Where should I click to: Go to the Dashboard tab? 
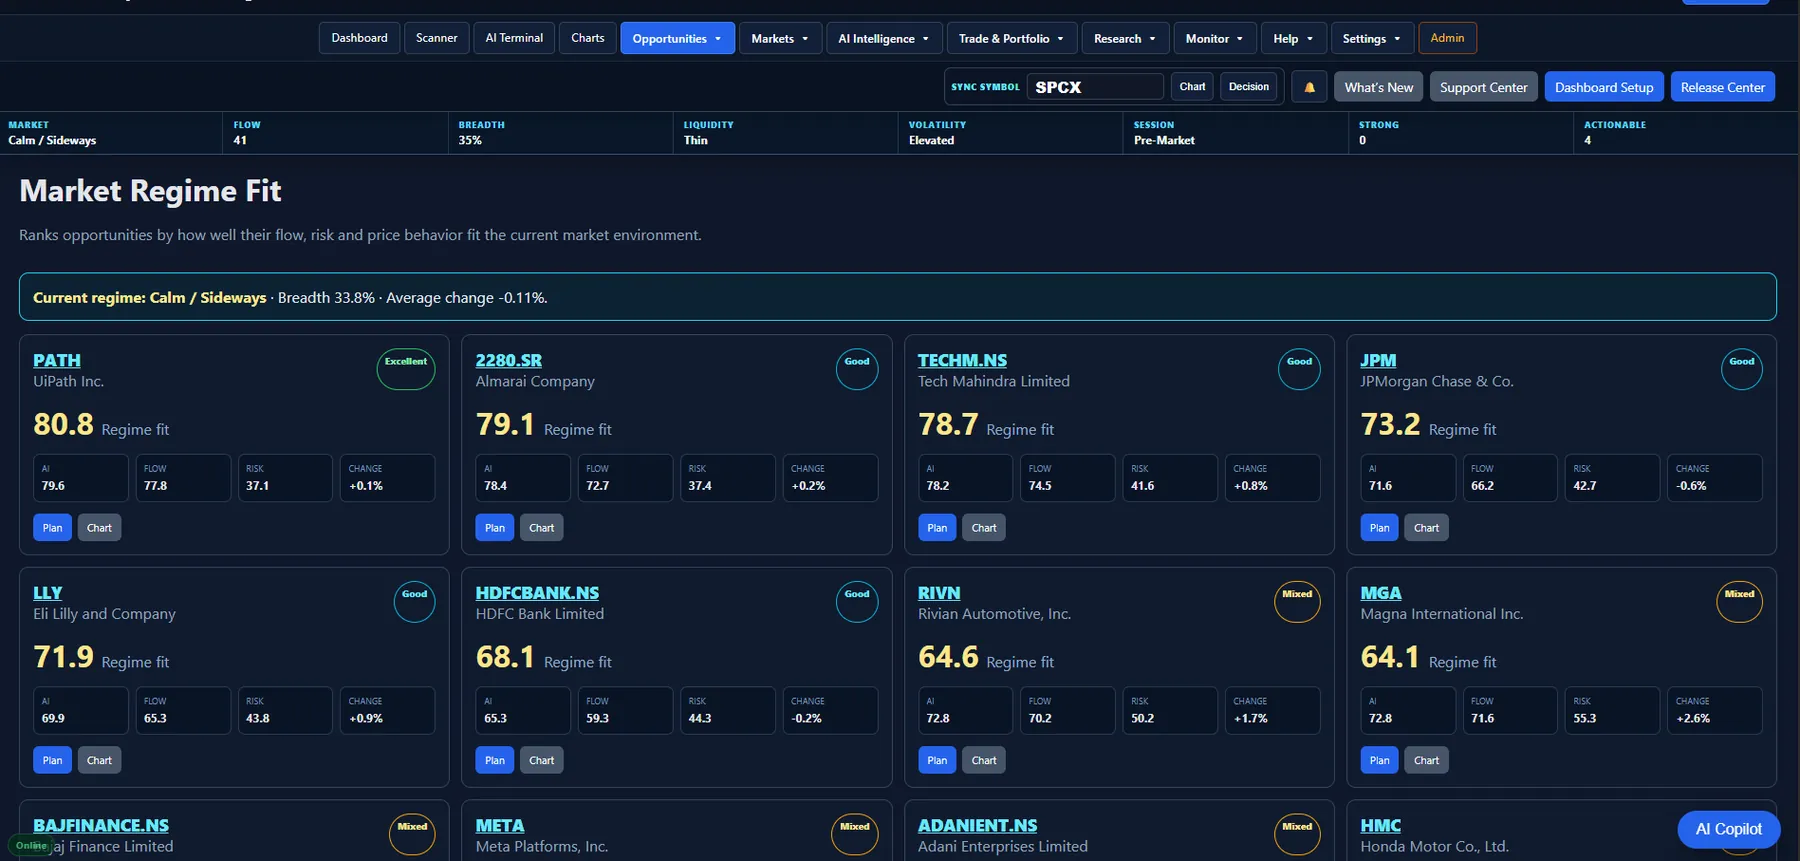[360, 38]
